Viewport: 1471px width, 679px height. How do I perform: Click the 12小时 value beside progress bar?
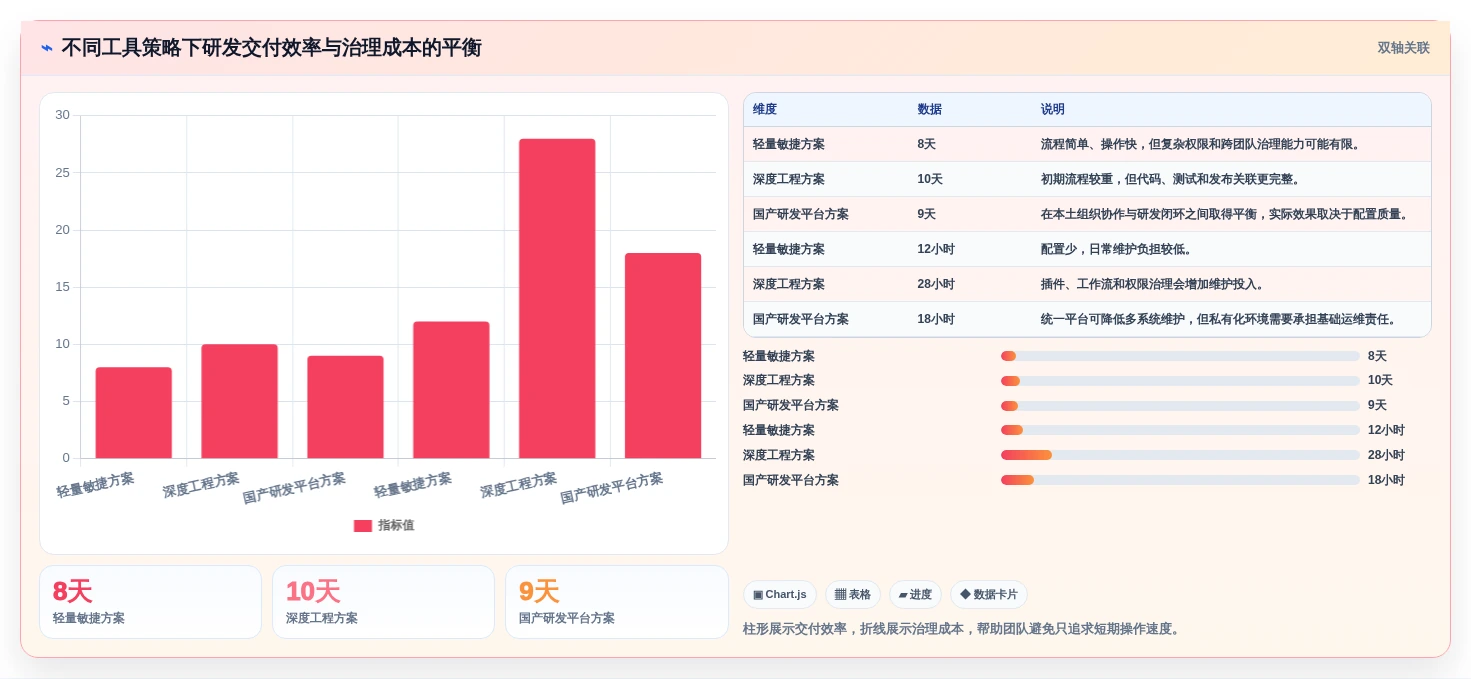tap(1386, 430)
